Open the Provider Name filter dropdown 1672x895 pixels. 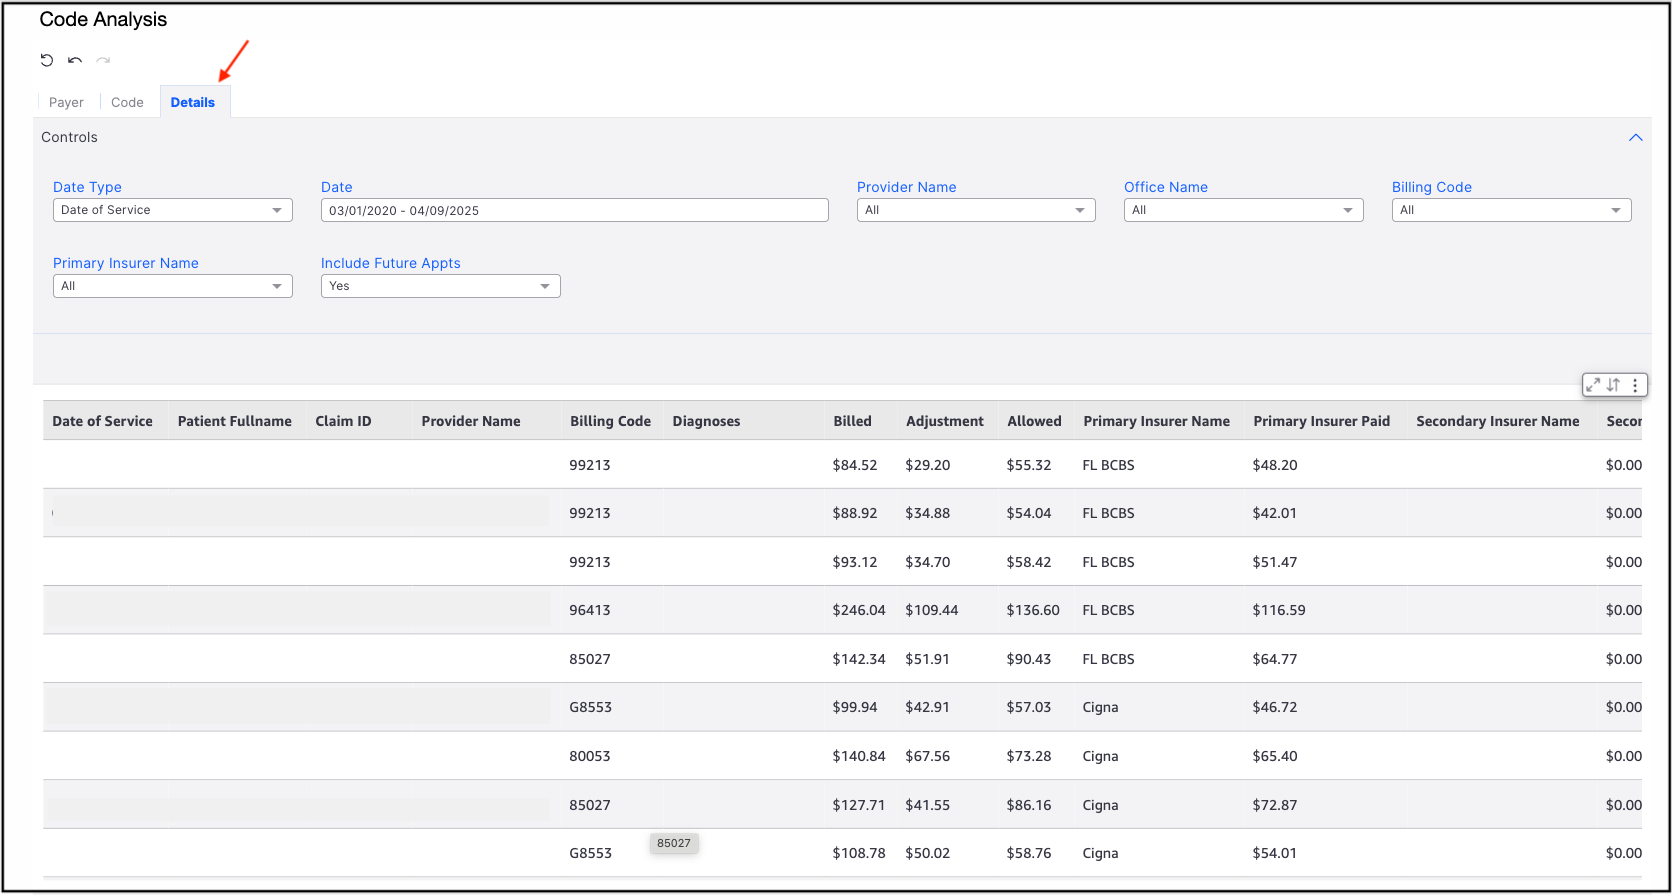coord(975,210)
